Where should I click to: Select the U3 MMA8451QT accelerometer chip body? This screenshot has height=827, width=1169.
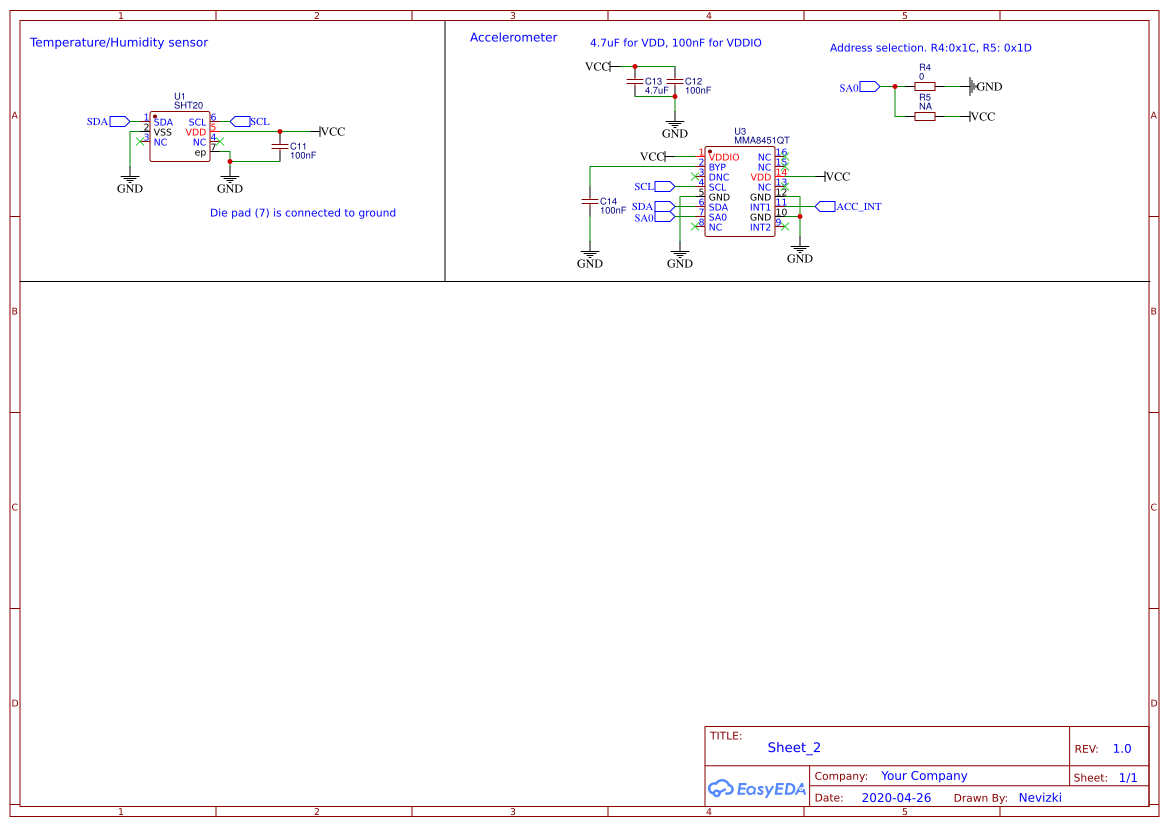click(x=740, y=192)
